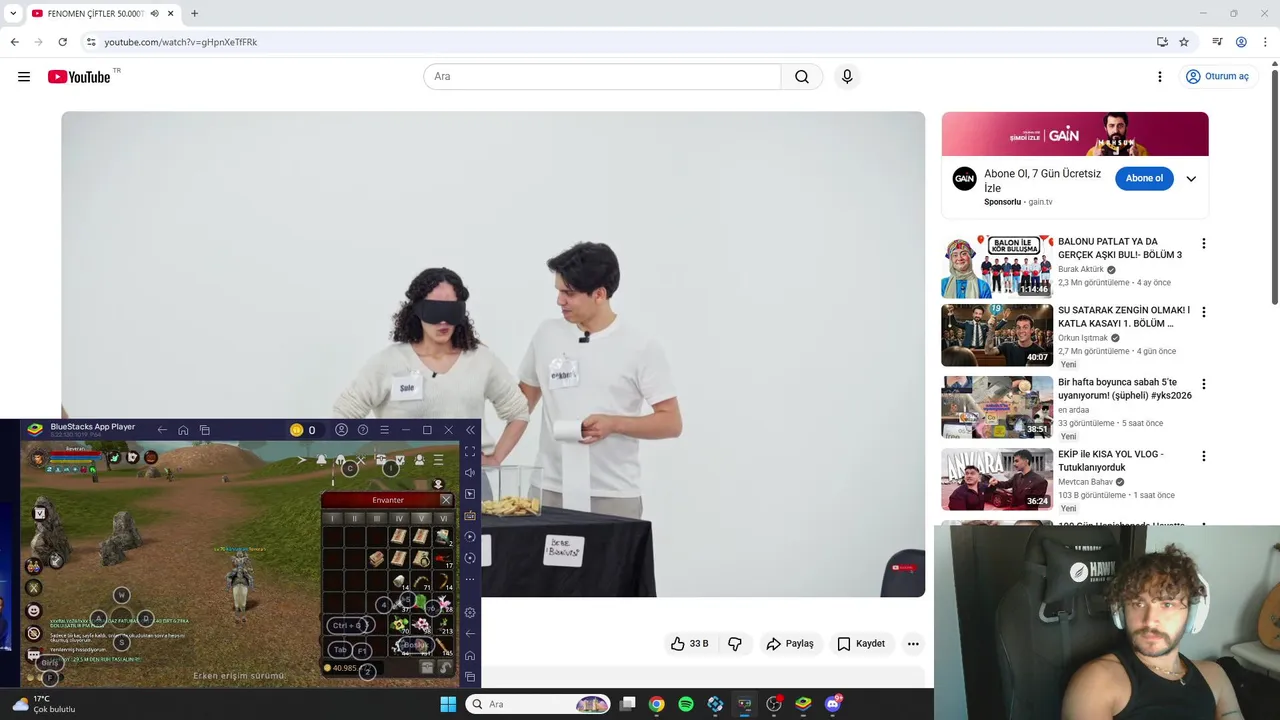Open options for BALONU PATLAT video
The width and height of the screenshot is (1280, 720).
[1204, 243]
